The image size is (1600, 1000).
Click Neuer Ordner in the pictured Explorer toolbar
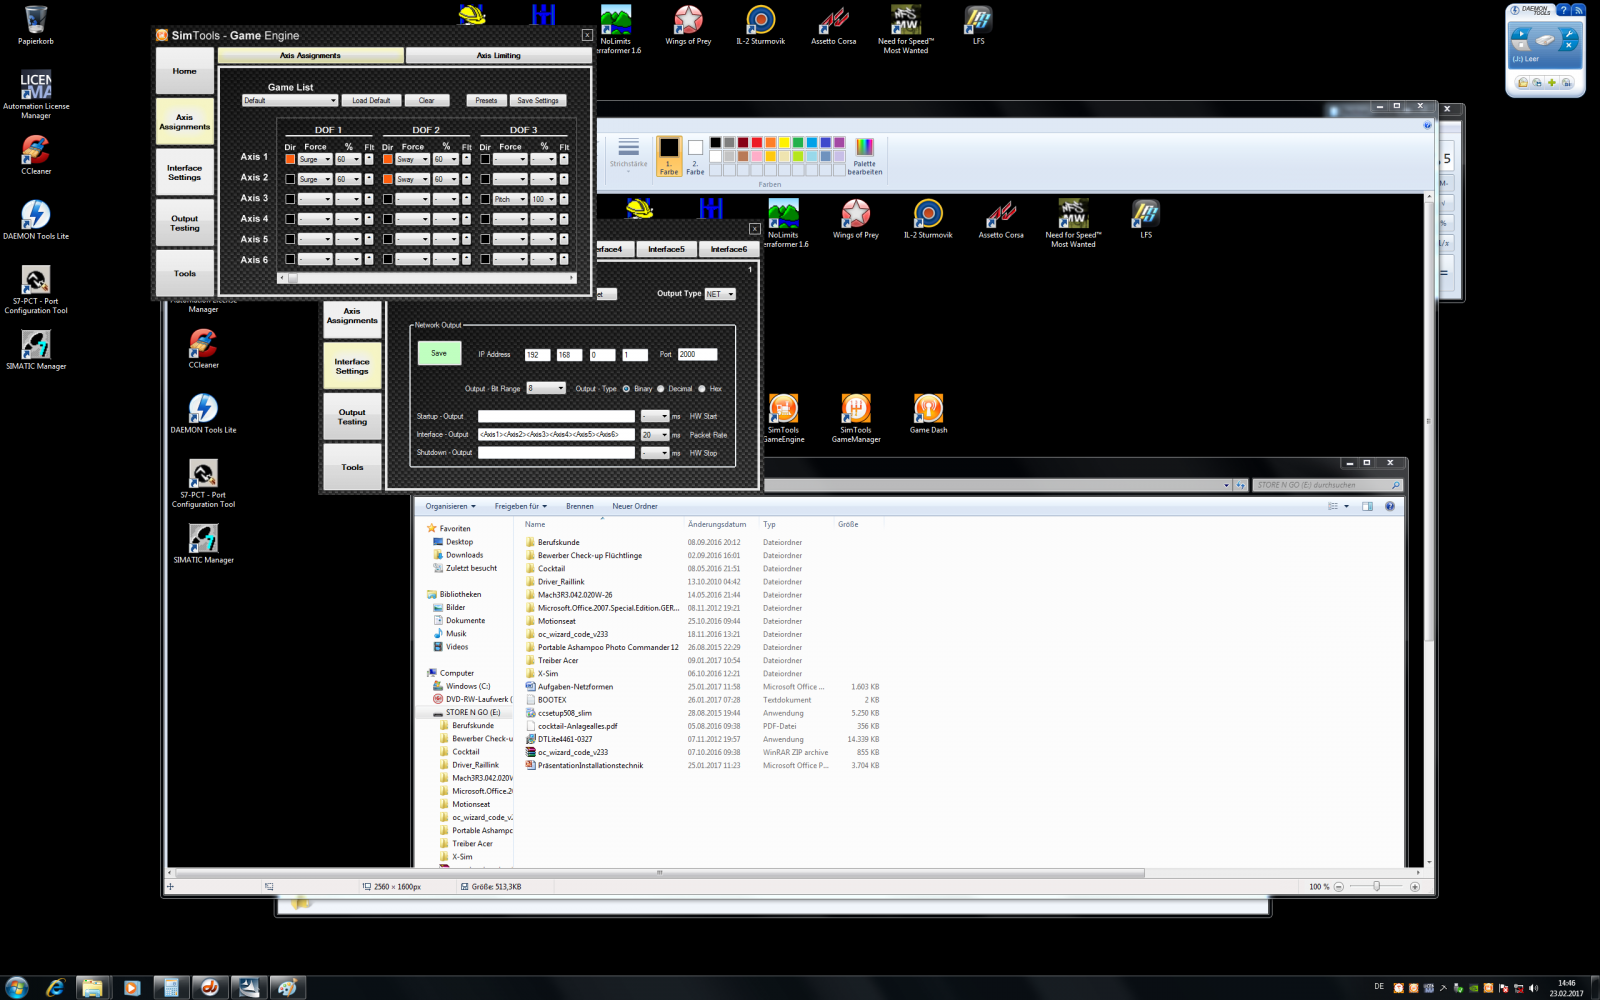tap(635, 506)
